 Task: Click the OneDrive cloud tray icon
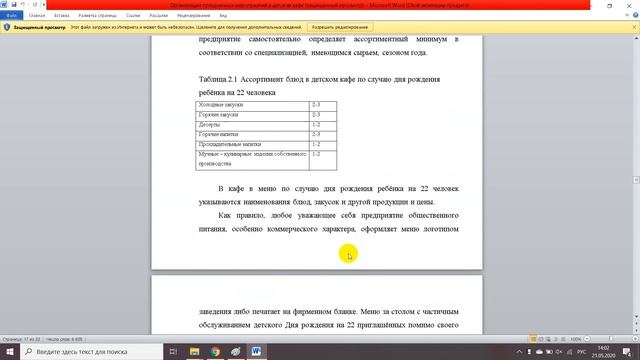click(x=539, y=351)
